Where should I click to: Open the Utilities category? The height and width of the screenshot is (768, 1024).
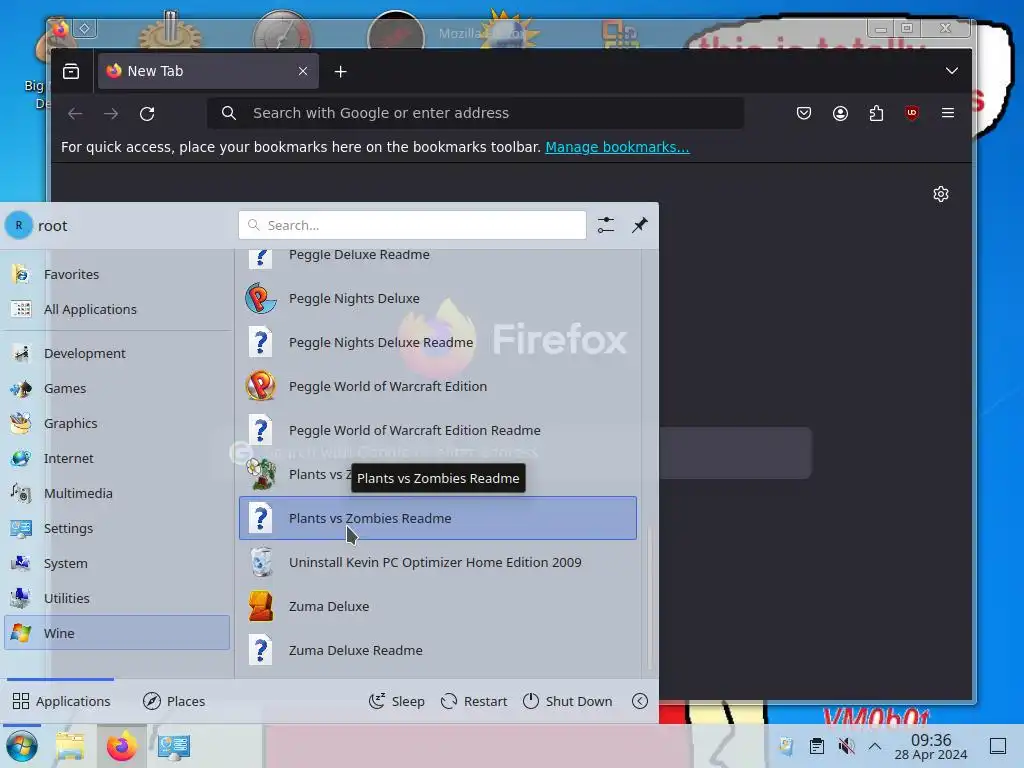pos(118,598)
